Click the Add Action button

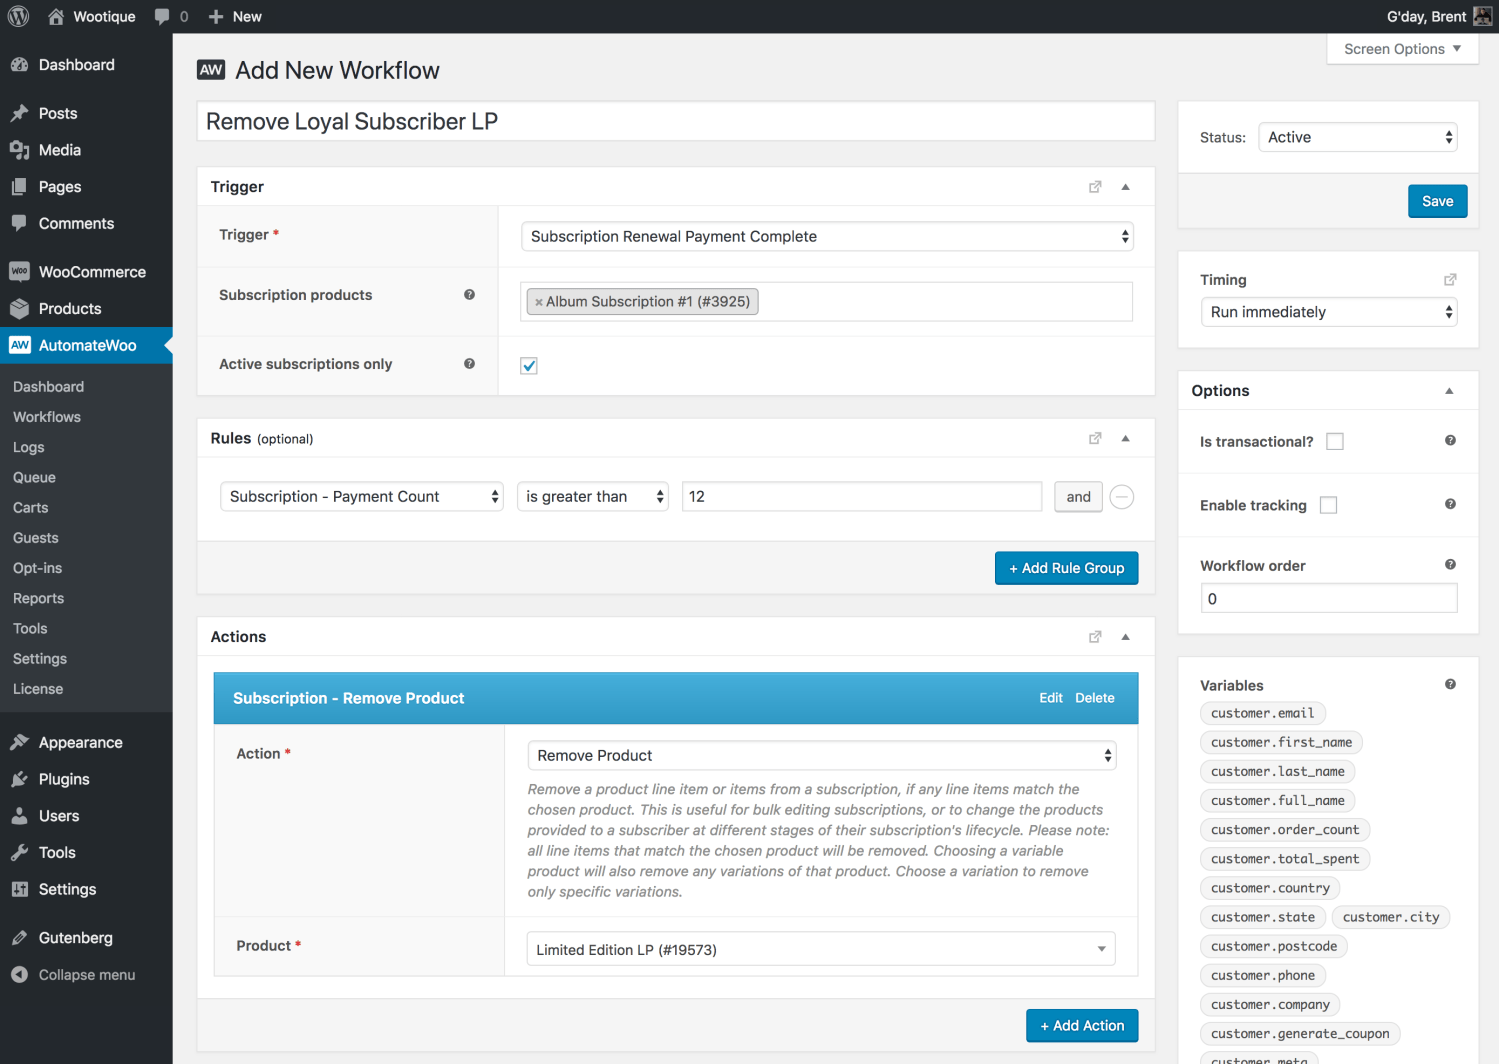pyautogui.click(x=1082, y=1026)
